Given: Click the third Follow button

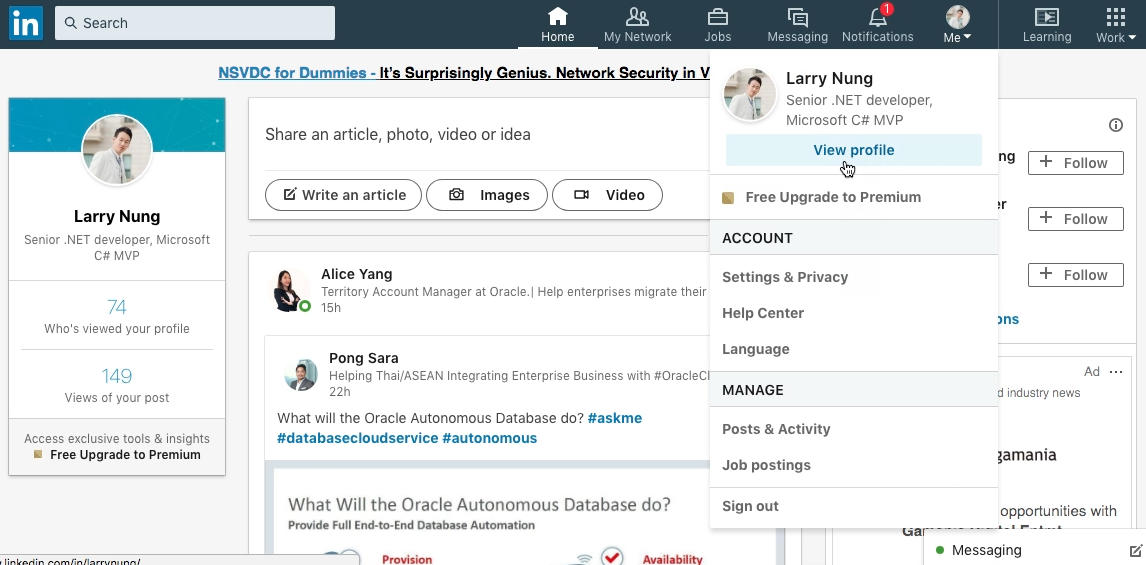Looking at the screenshot, I should (x=1075, y=275).
